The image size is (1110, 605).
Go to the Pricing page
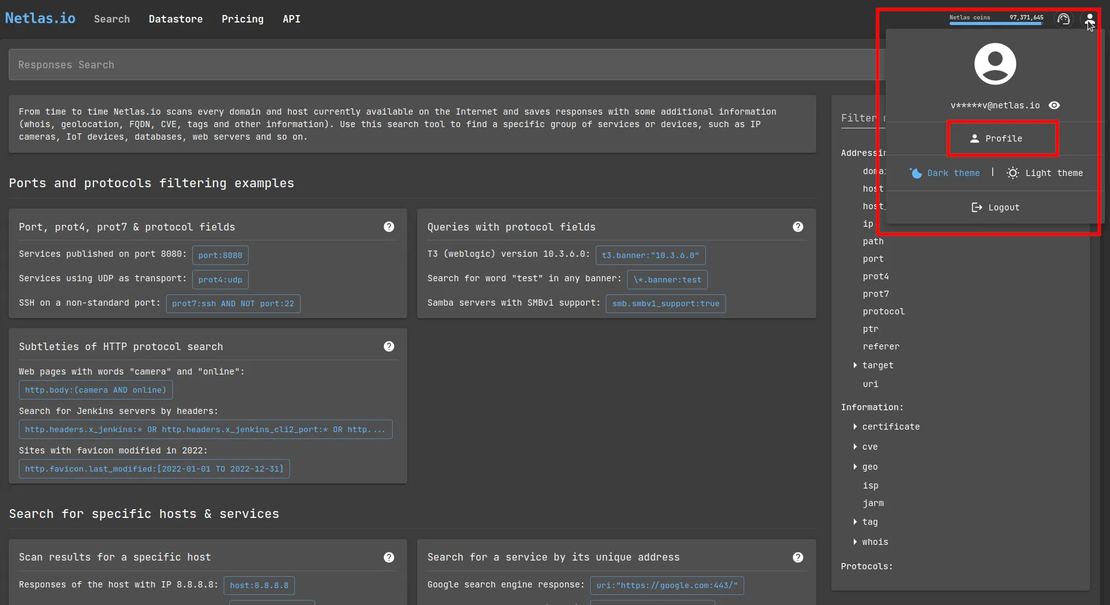click(x=242, y=19)
